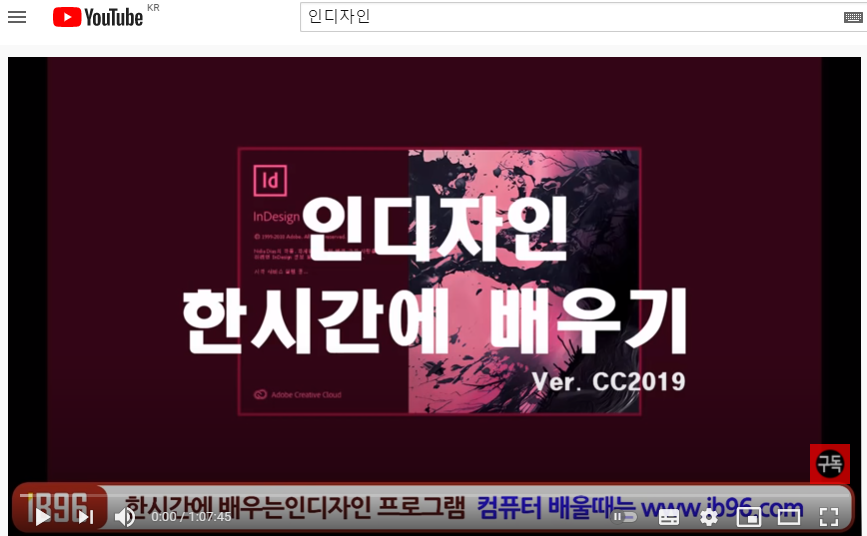The width and height of the screenshot is (867, 536).
Task: Mute the video volume
Action: click(125, 517)
